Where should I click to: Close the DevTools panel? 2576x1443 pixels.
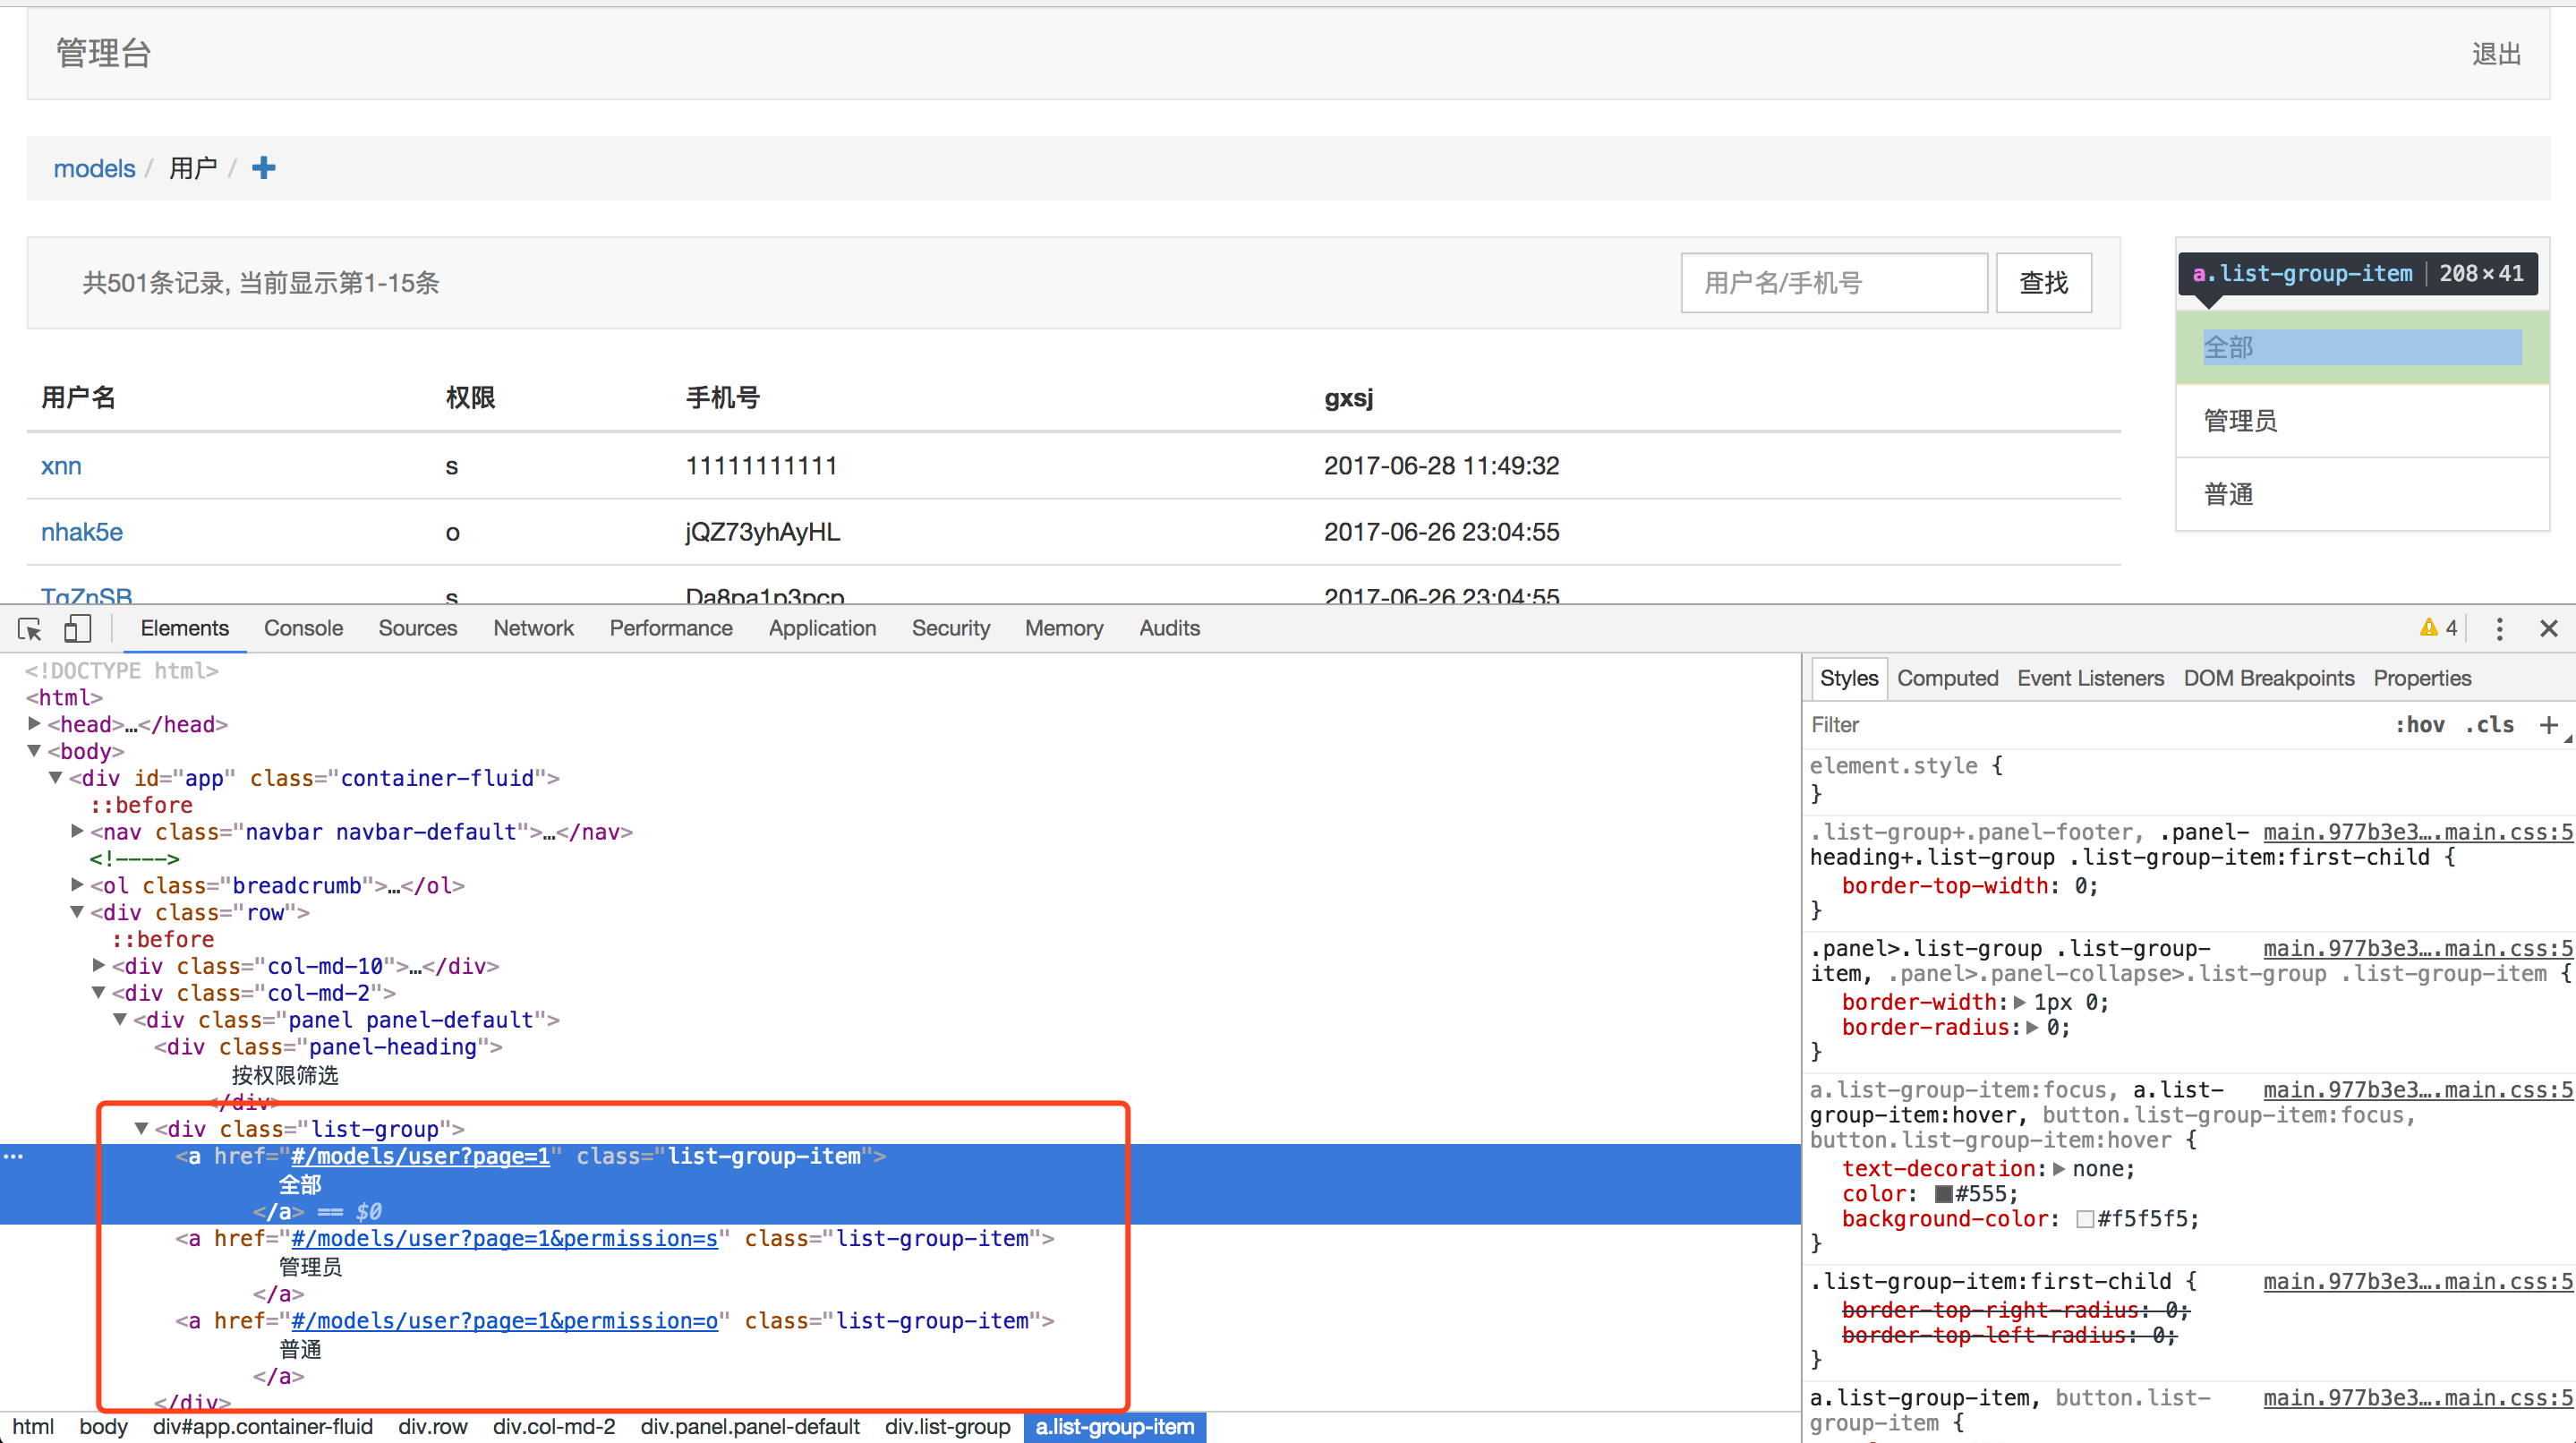point(2548,628)
